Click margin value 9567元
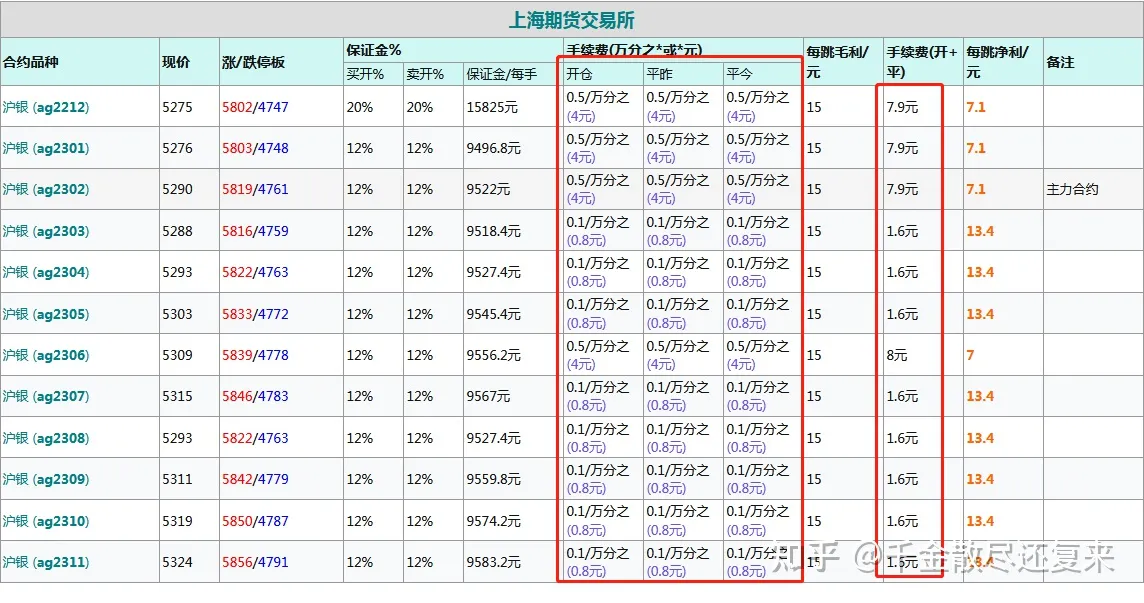 click(488, 396)
